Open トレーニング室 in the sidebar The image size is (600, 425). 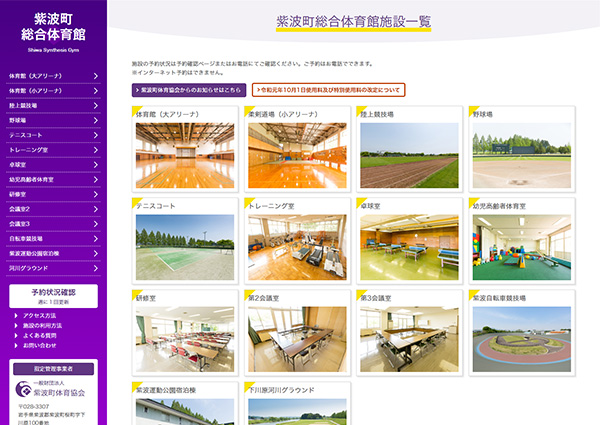coord(53,150)
